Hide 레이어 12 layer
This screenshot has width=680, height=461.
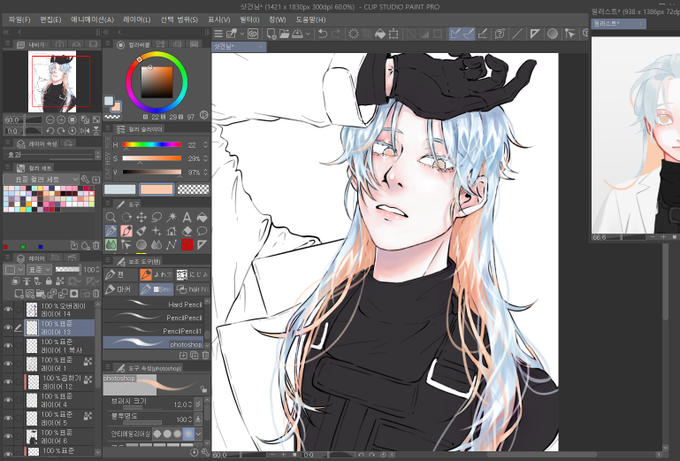8,382
